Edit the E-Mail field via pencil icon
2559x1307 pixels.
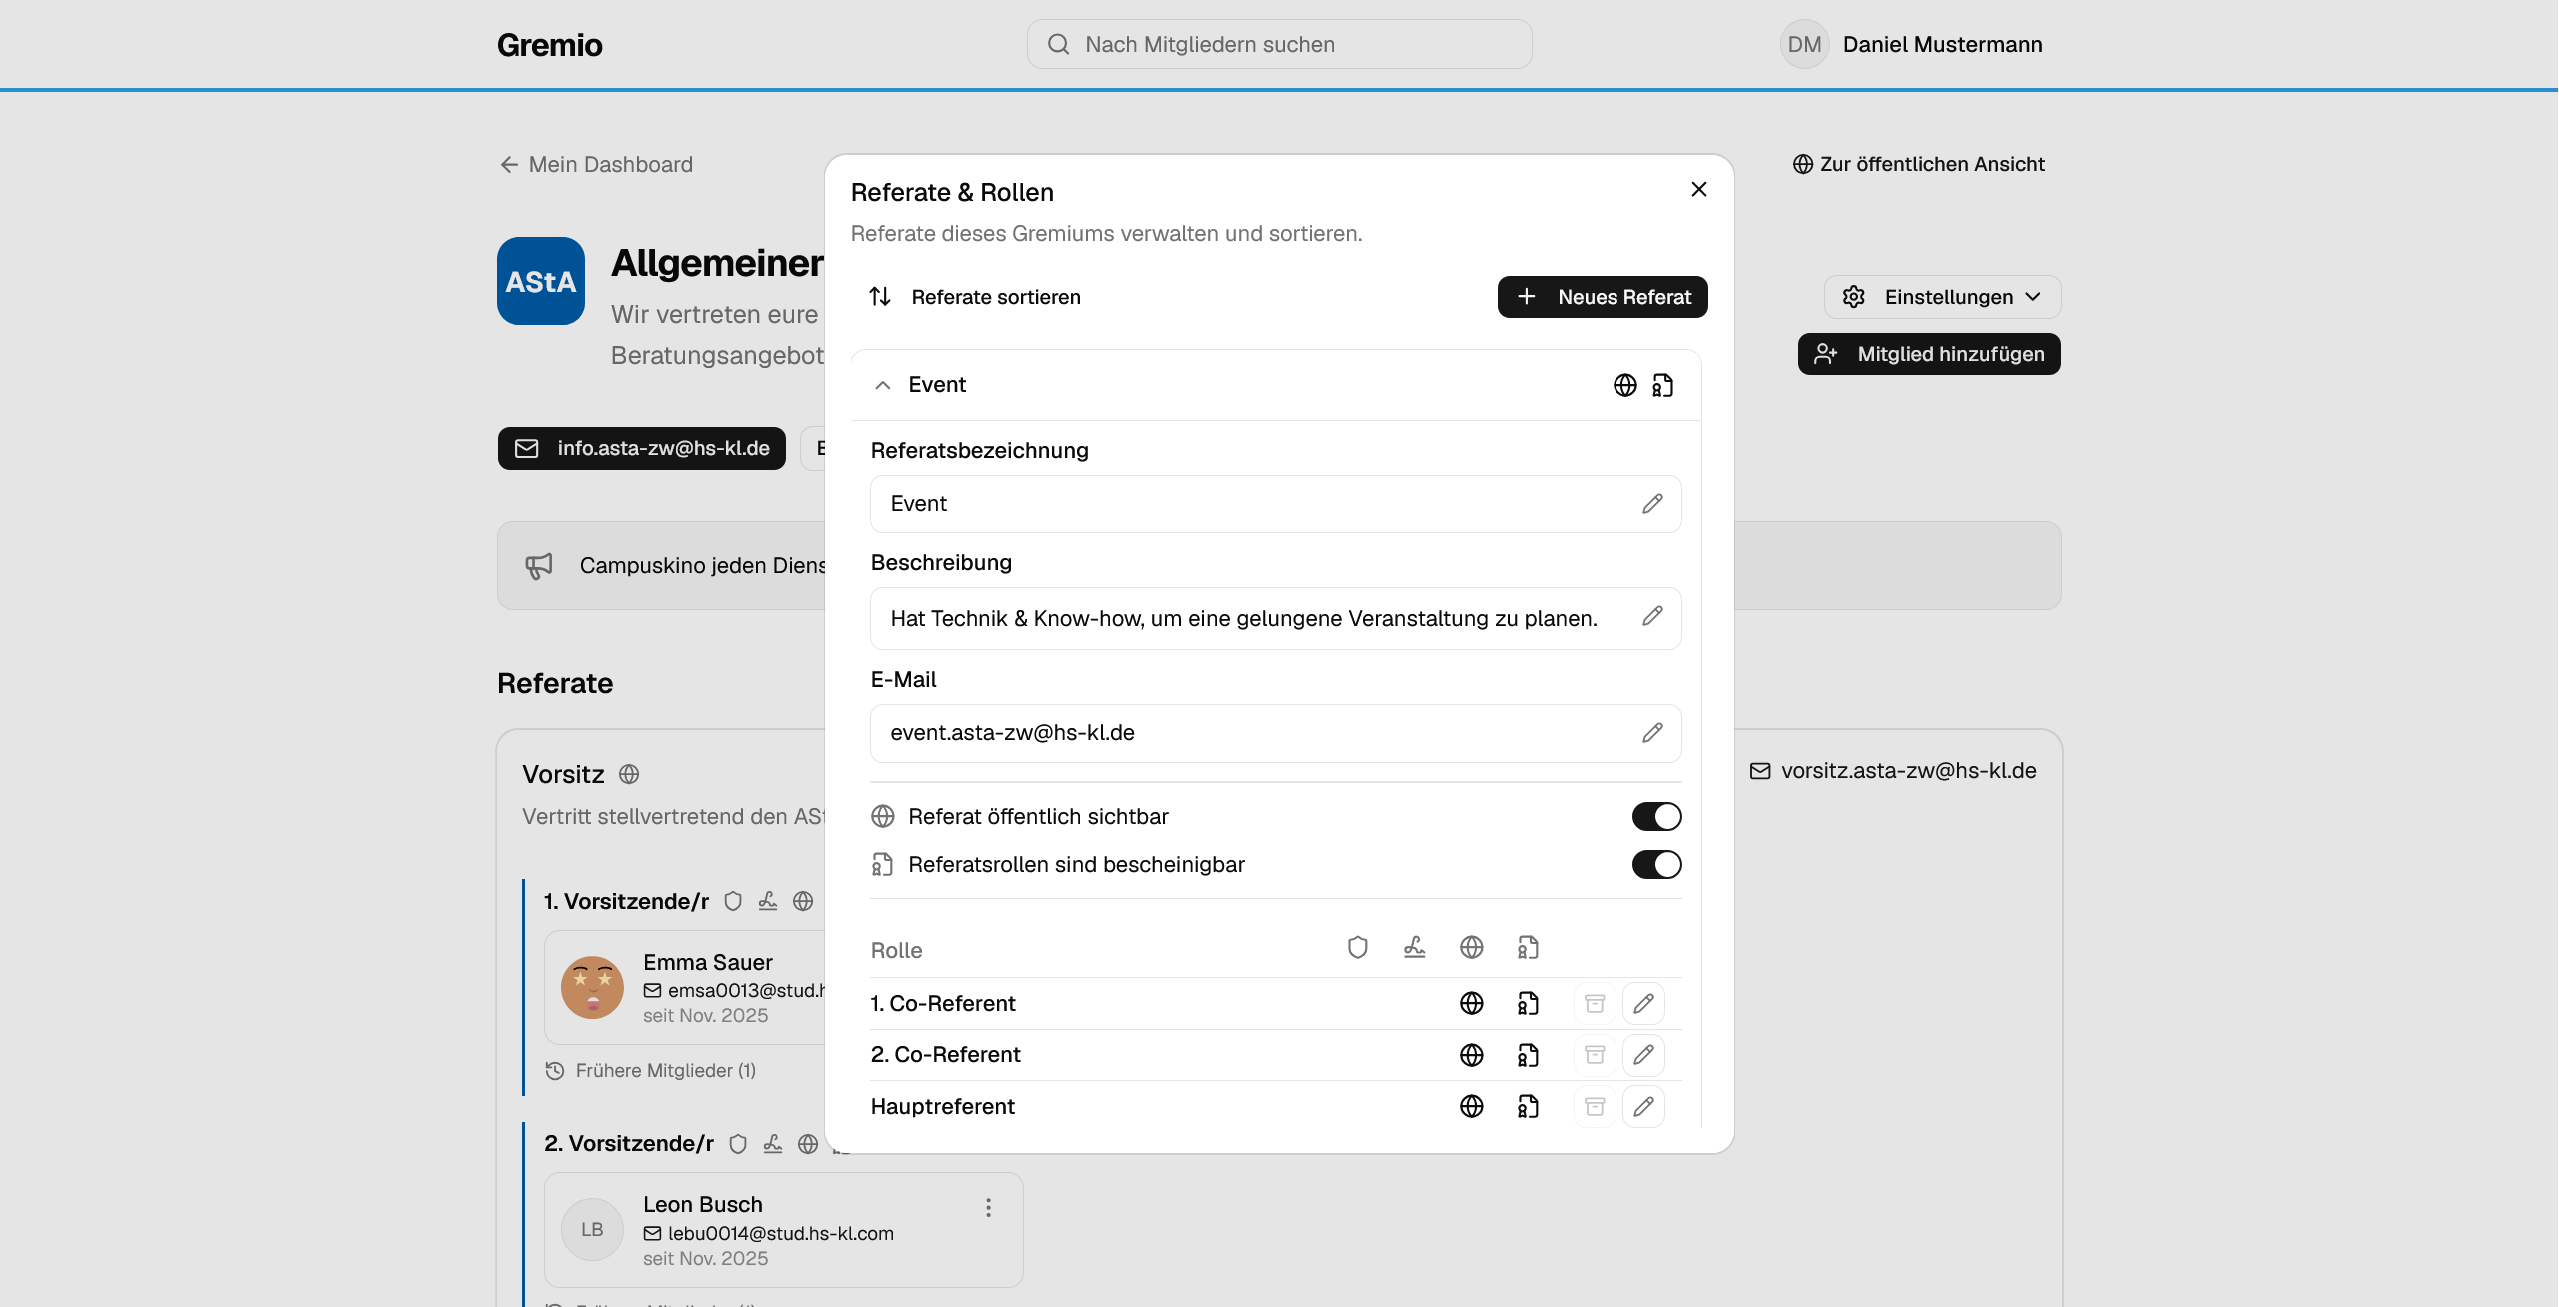[1652, 733]
